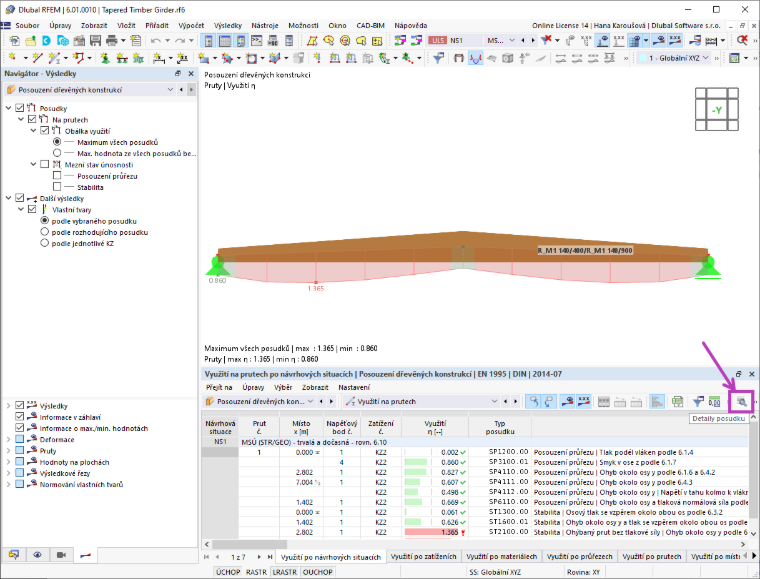Click the Přejít na table menu
760x579 pixels.
tap(219, 388)
